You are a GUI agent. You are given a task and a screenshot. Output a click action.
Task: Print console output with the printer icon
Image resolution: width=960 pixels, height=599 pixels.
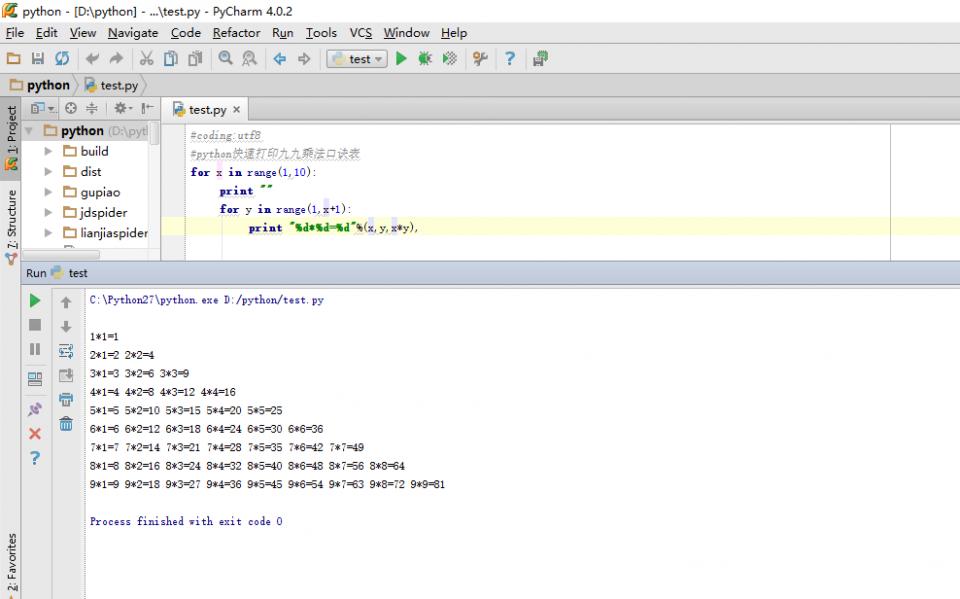(x=66, y=400)
